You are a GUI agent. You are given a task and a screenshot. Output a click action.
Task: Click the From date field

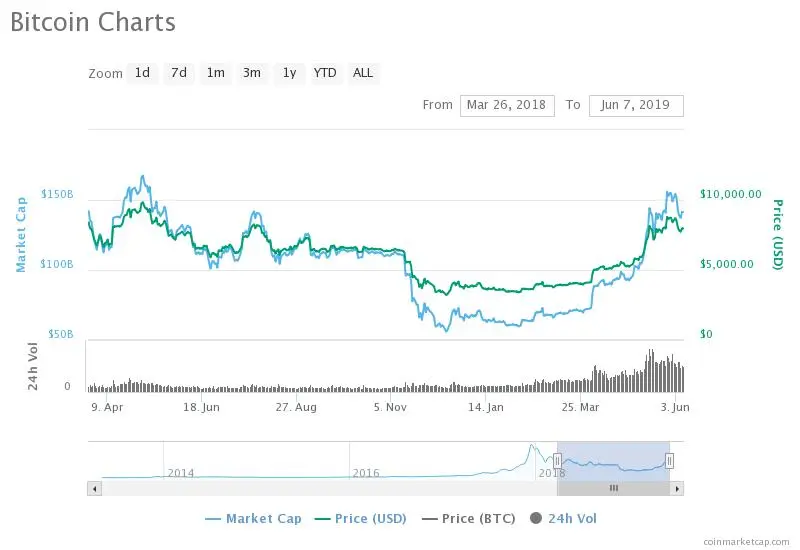(x=507, y=105)
